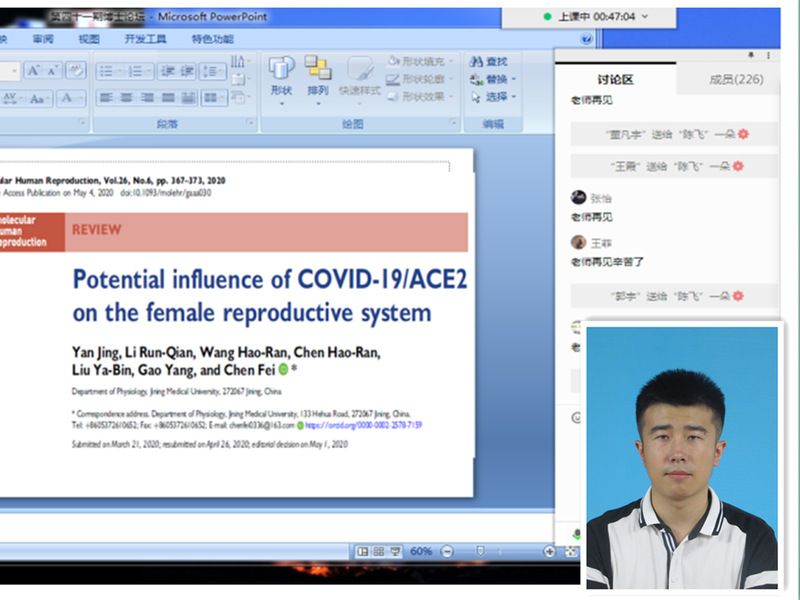Fit slide to current window icon
The width and height of the screenshot is (800, 600).
pos(569,551)
